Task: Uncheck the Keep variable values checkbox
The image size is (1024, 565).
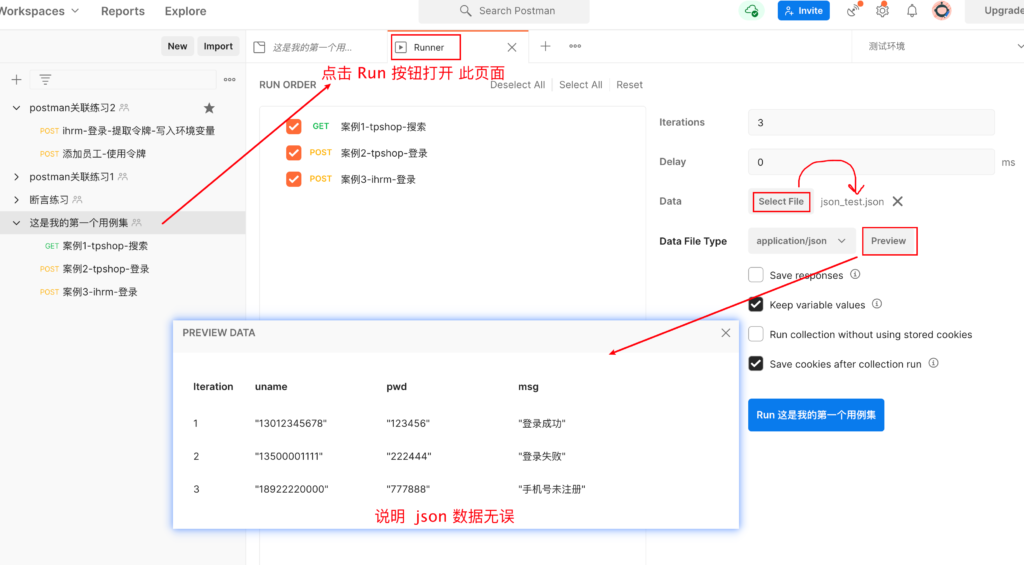Action: pos(756,305)
